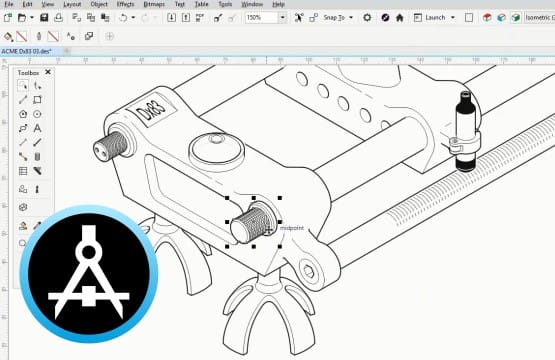Screen dimensions: 555x360
Task: Choose the Polygon tool in Toolbox
Action: pyautogui.click(x=23, y=114)
